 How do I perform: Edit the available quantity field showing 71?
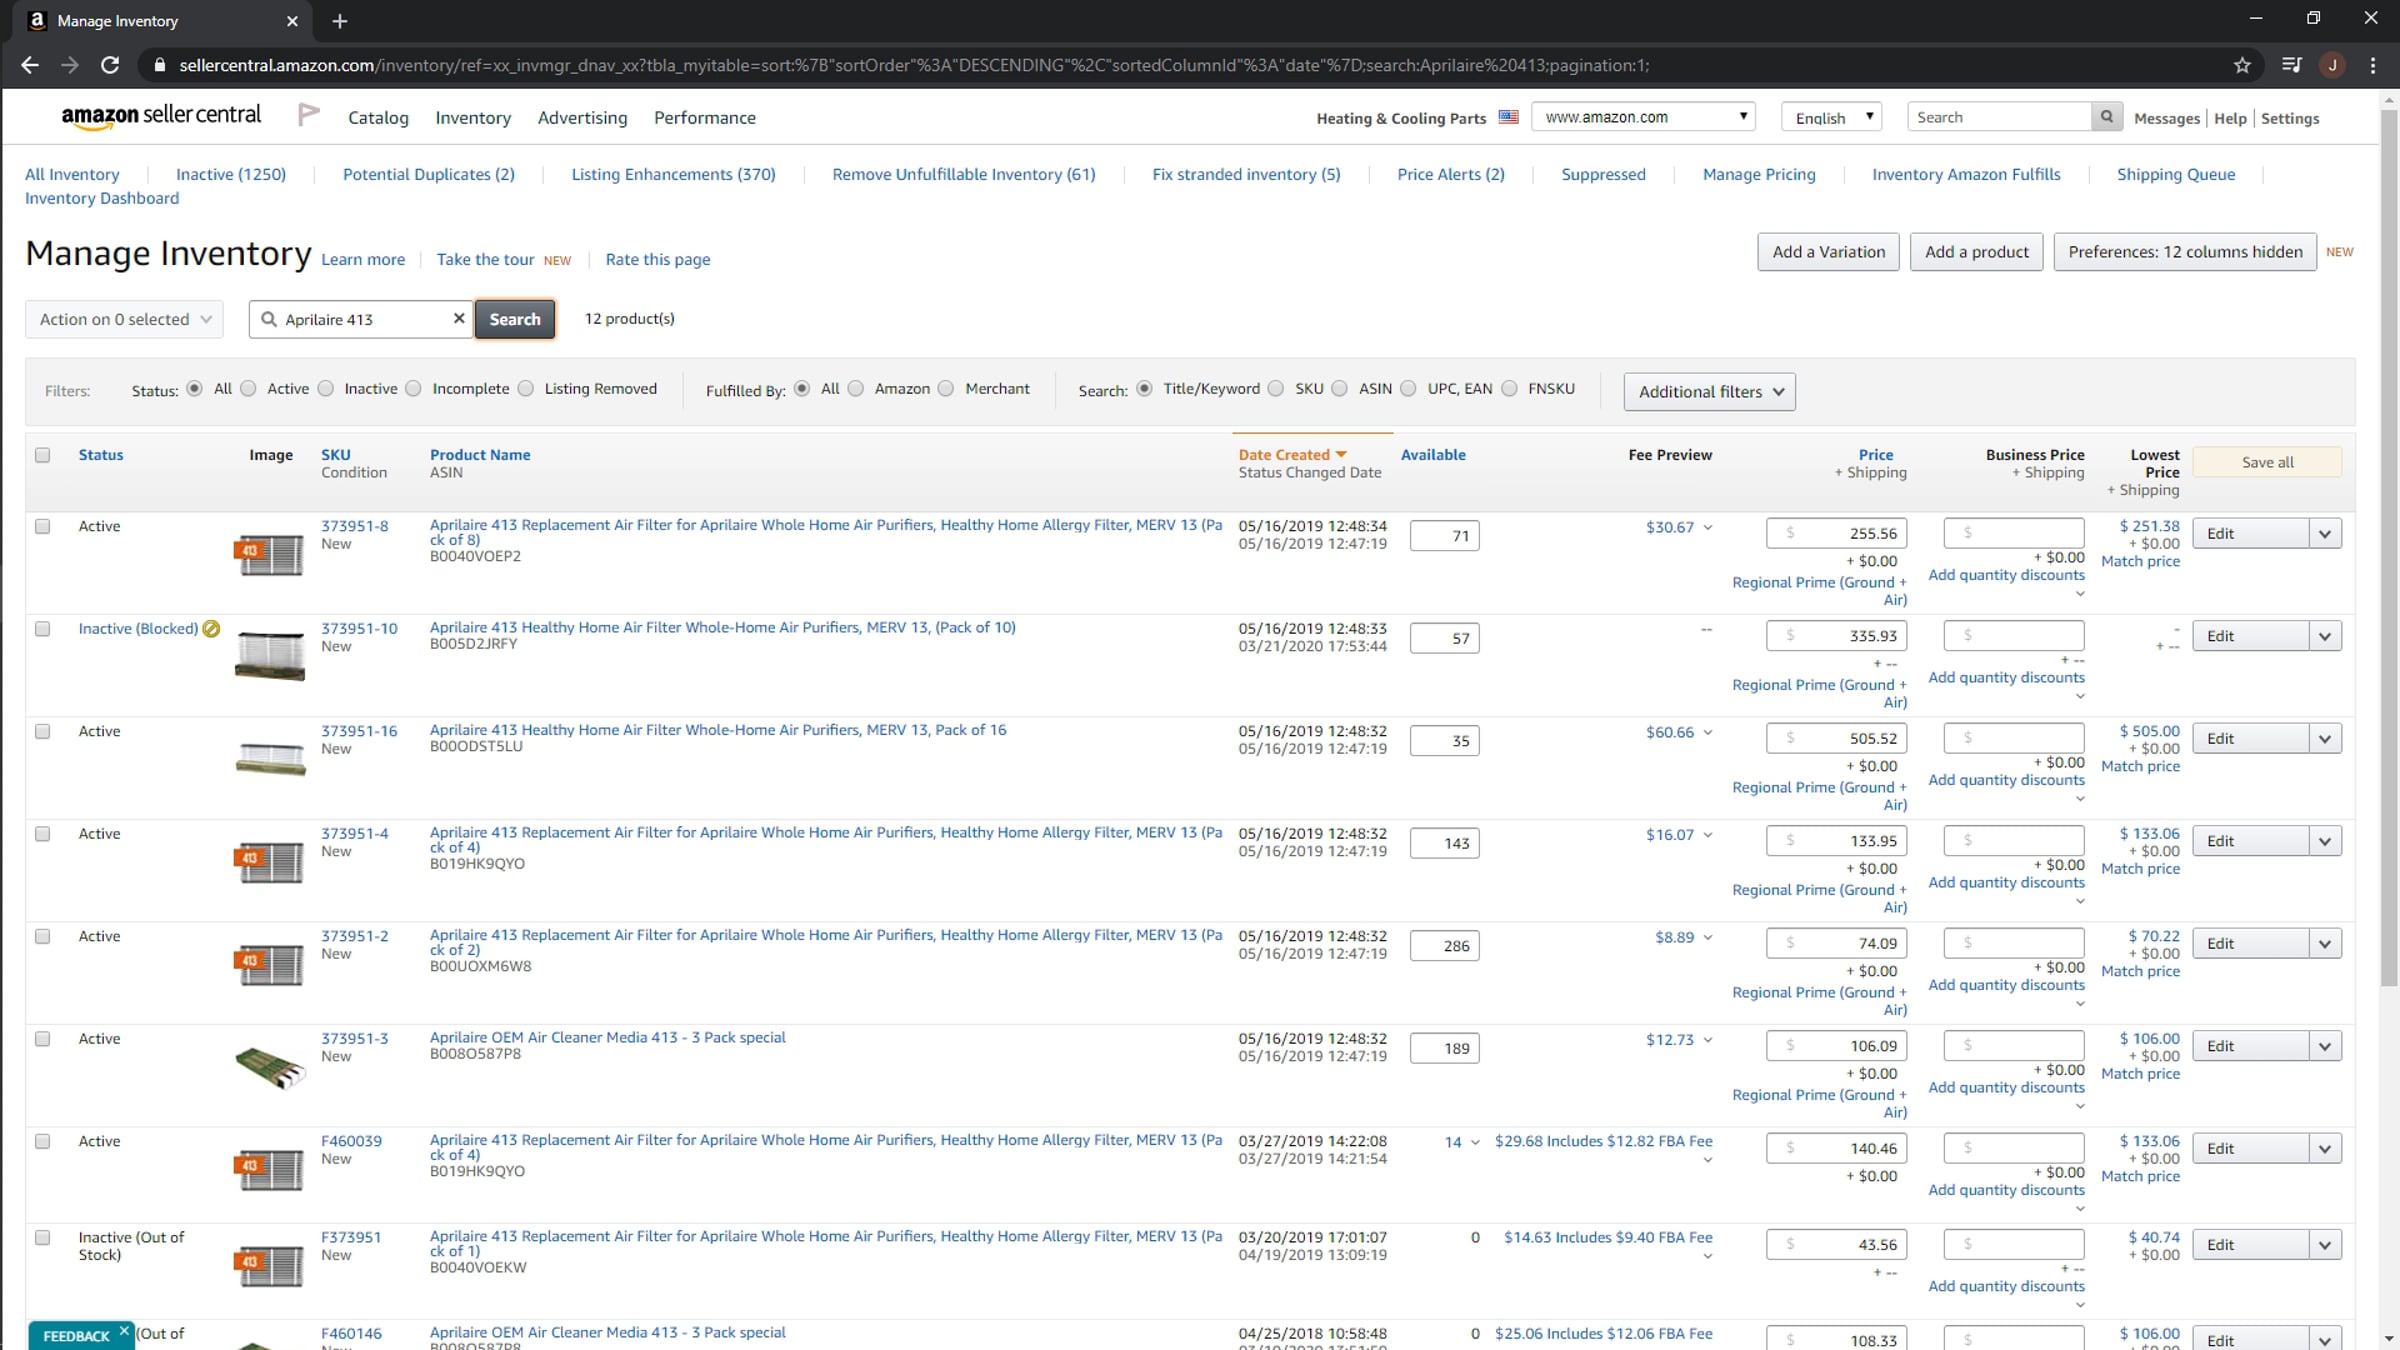[x=1444, y=536]
